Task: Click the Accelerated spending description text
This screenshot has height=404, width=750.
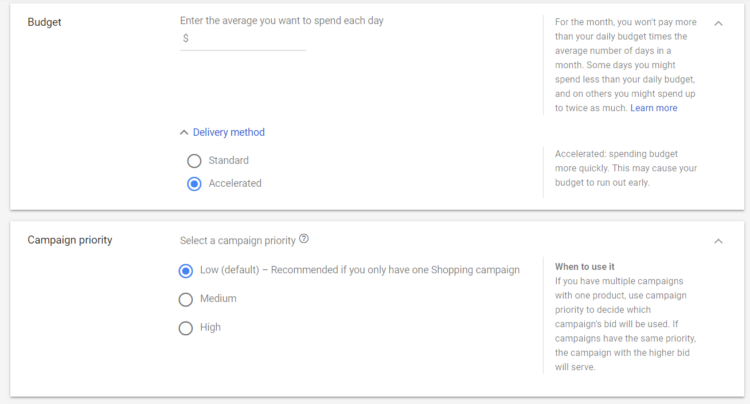Action: pyautogui.click(x=625, y=168)
